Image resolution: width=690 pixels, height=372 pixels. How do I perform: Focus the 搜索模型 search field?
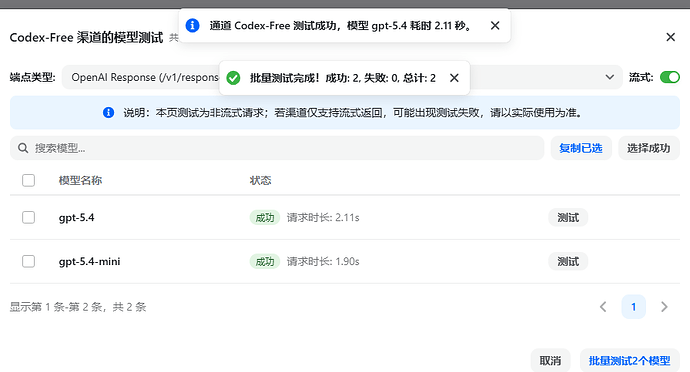277,148
